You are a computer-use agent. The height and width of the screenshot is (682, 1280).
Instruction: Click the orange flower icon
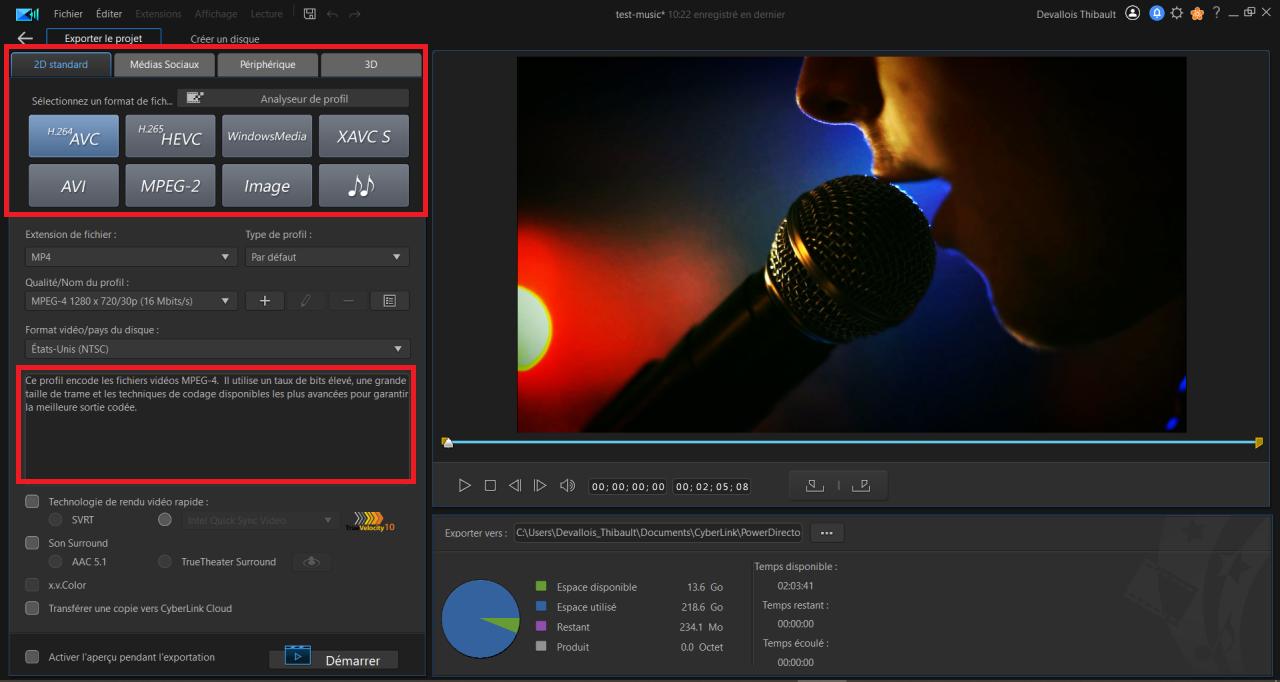click(1197, 14)
